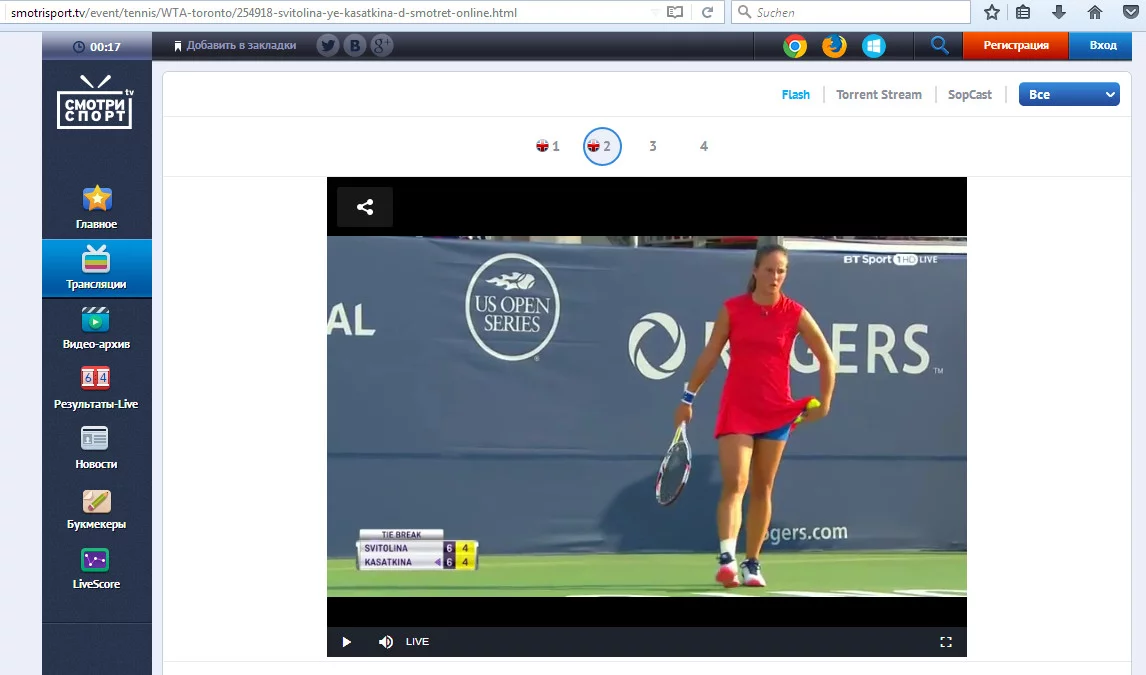Open the Видео-архив clapperboard icon
Screen dimensions: 1146x675
point(95,319)
